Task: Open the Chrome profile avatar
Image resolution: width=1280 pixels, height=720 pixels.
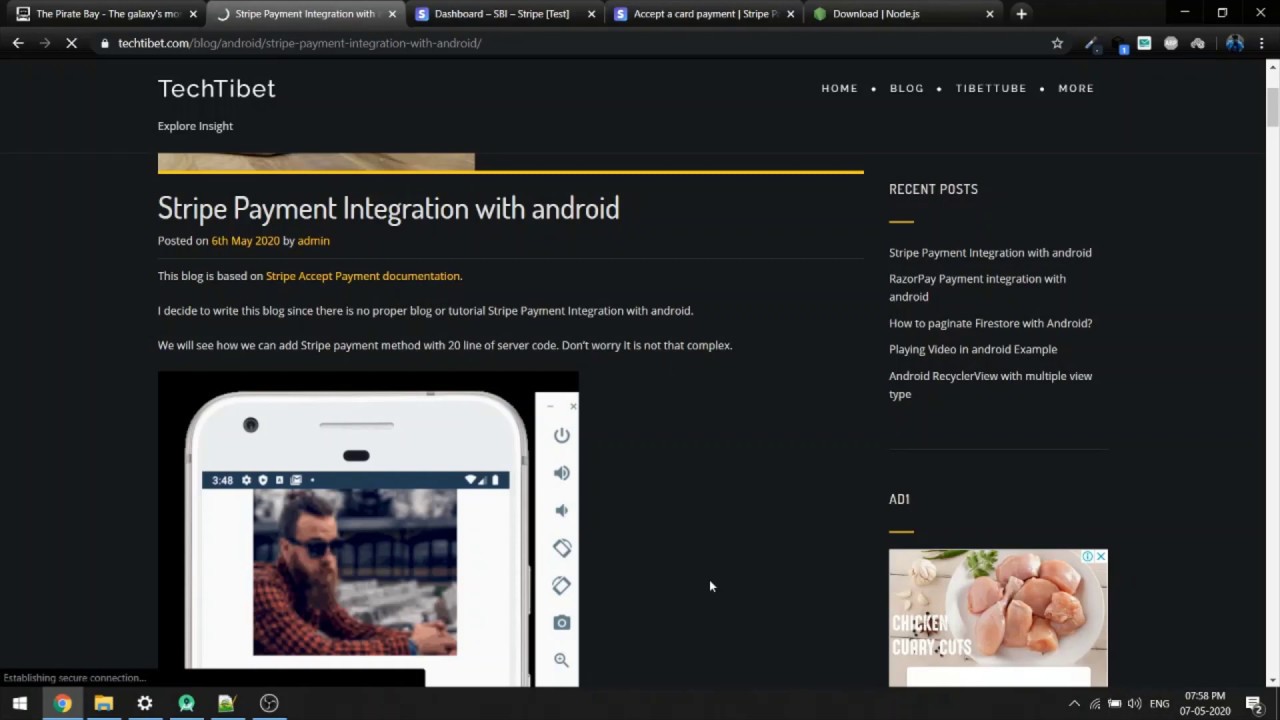Action: tap(1234, 43)
